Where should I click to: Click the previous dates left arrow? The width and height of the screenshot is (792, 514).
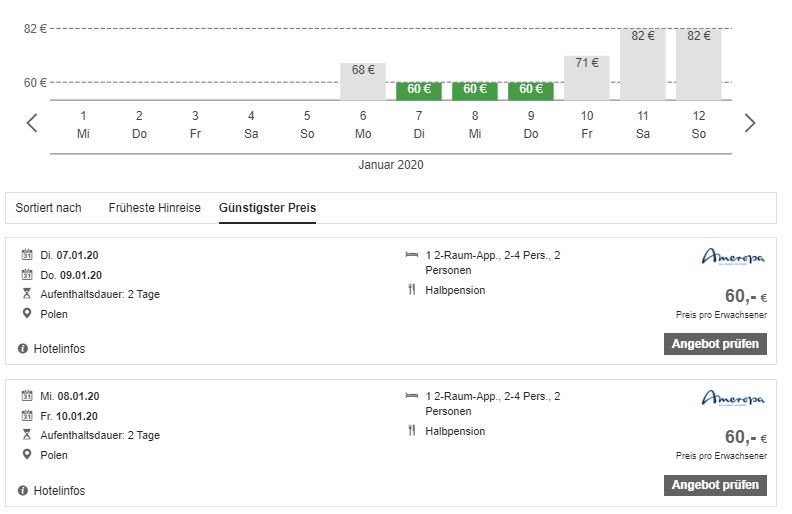(x=32, y=123)
